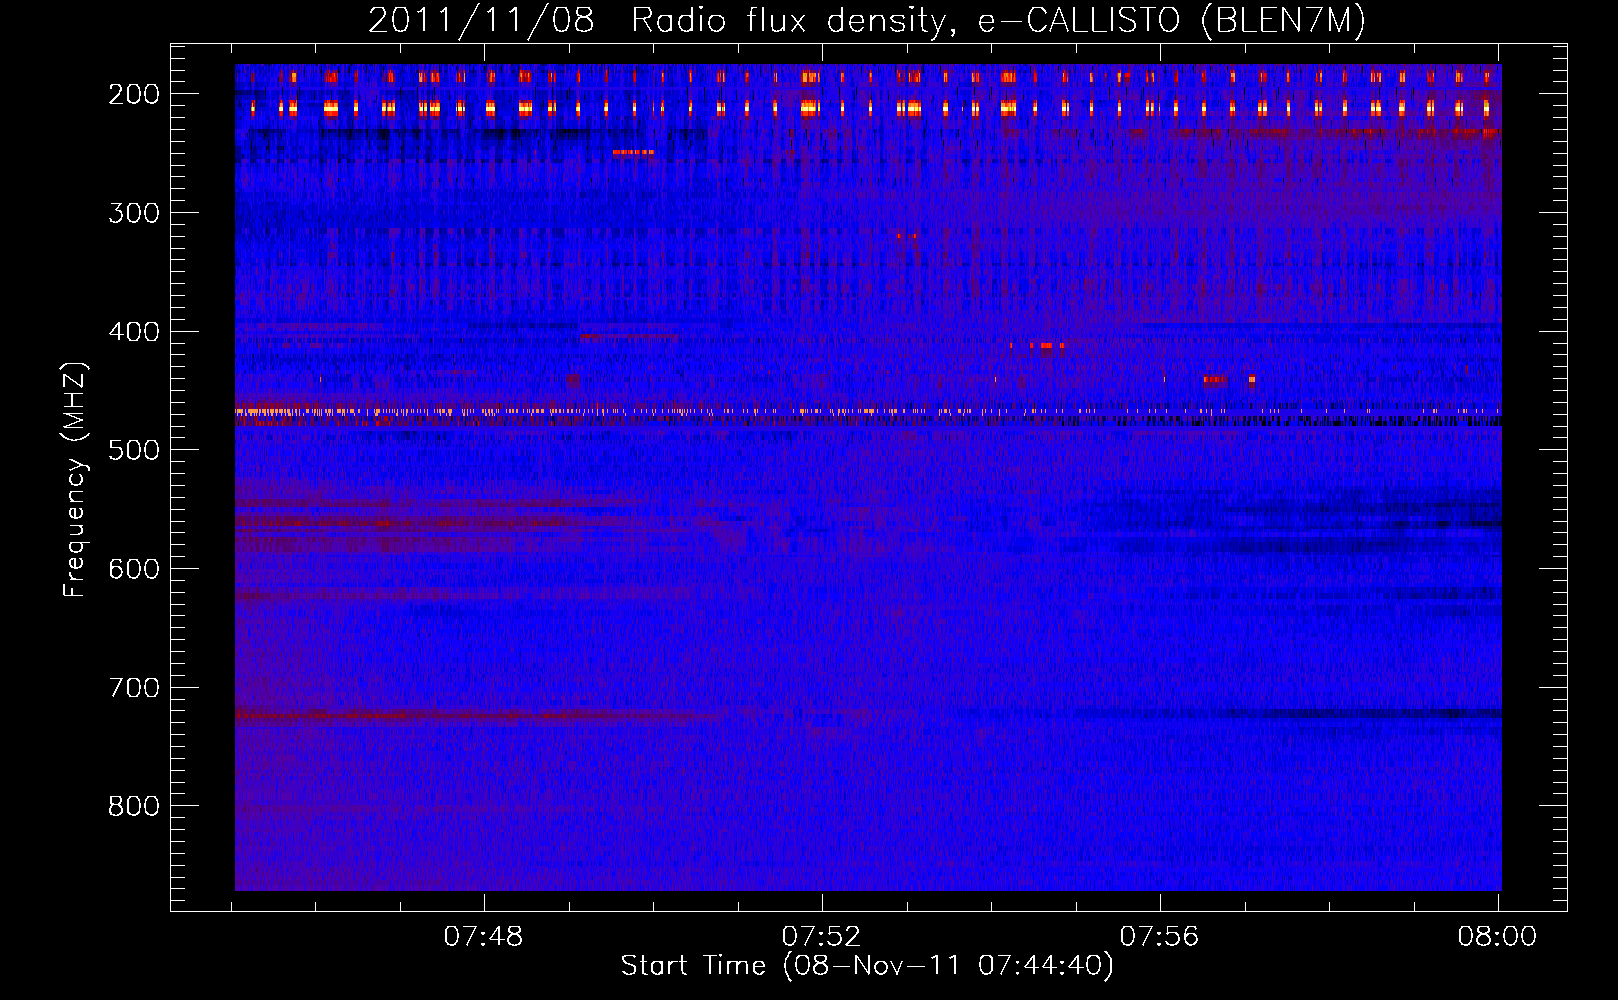This screenshot has width=1618, height=1000.
Task: Click the 800 frequency tick label
Action: pyautogui.click(x=134, y=806)
